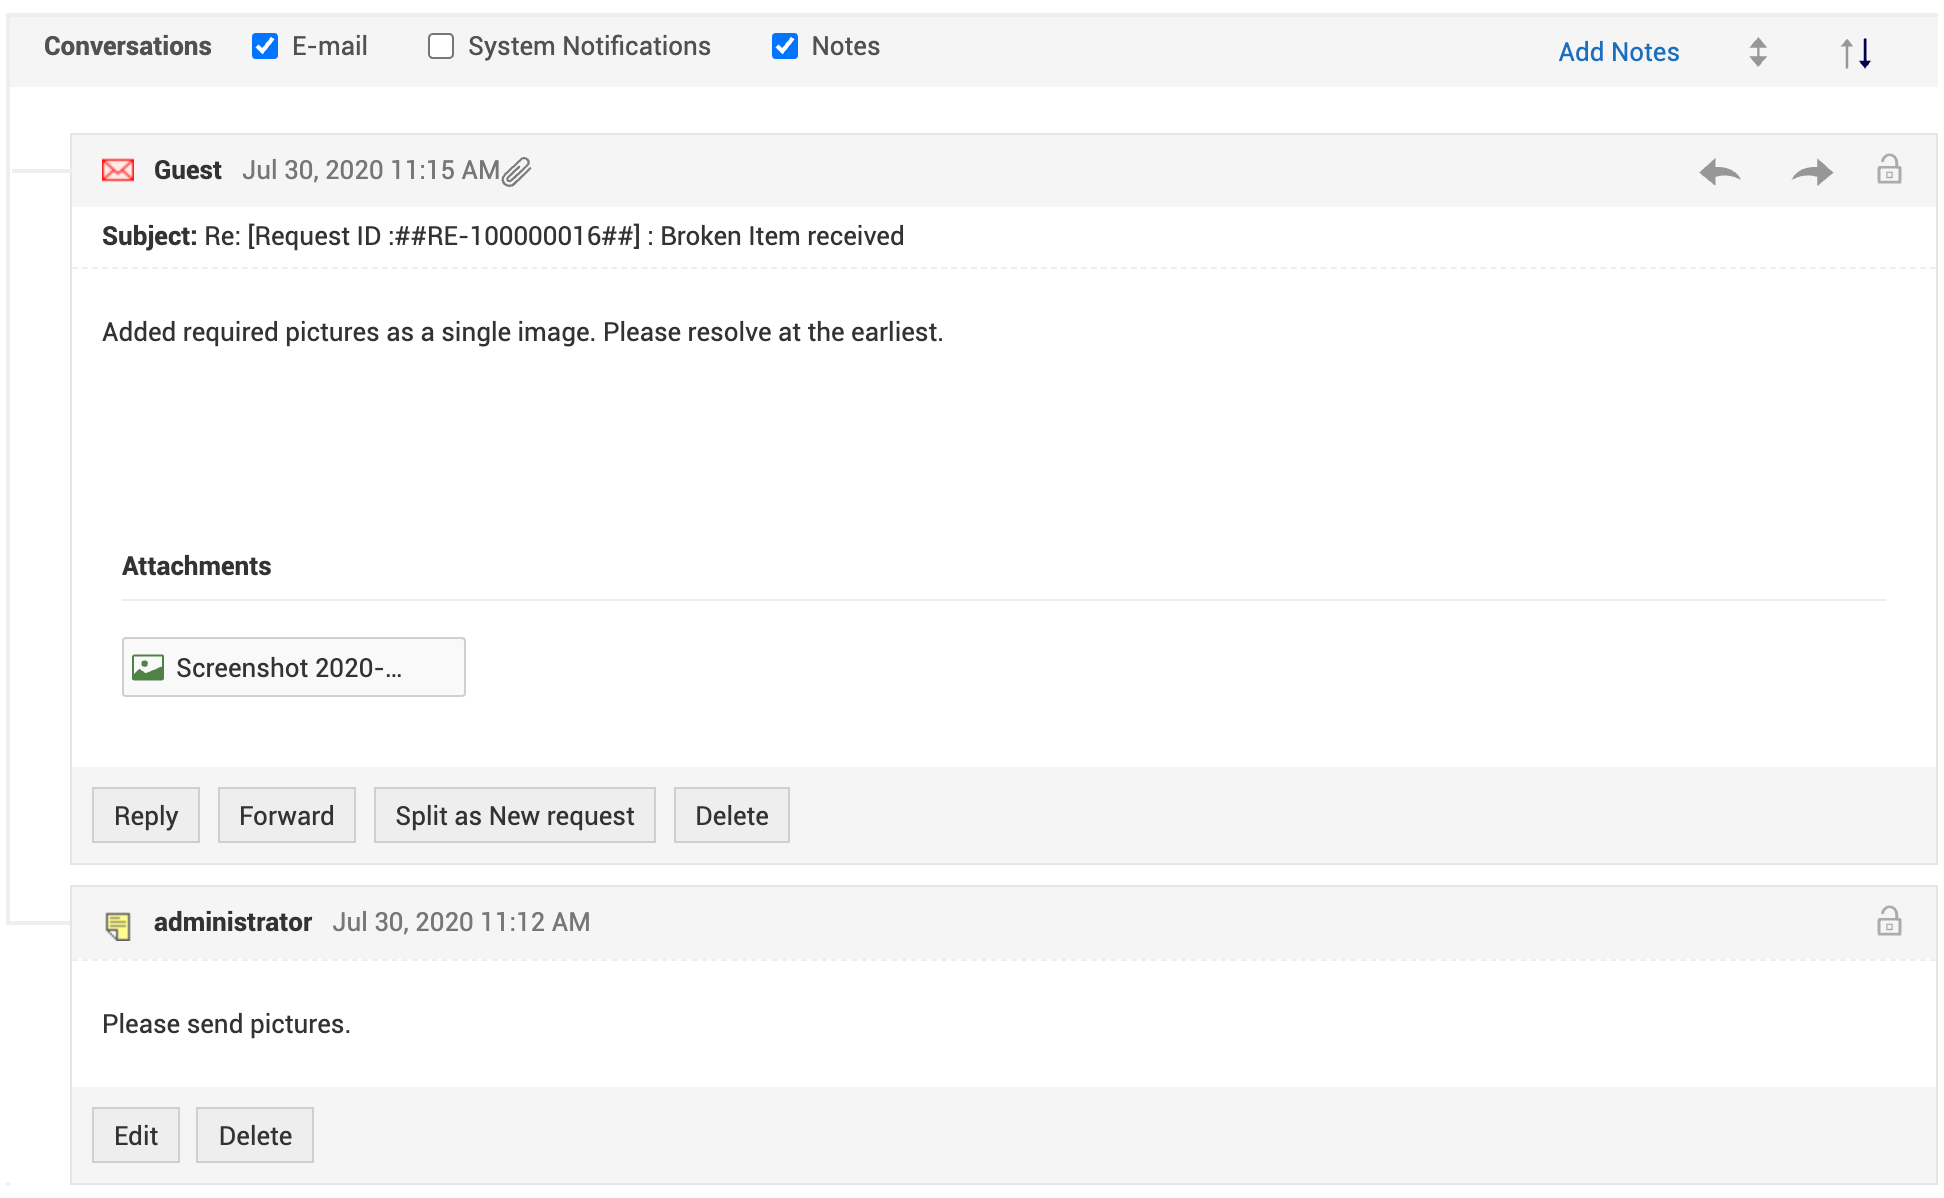Click the yellow note icon beside administrator
This screenshot has width=1944, height=1198.
(118, 925)
